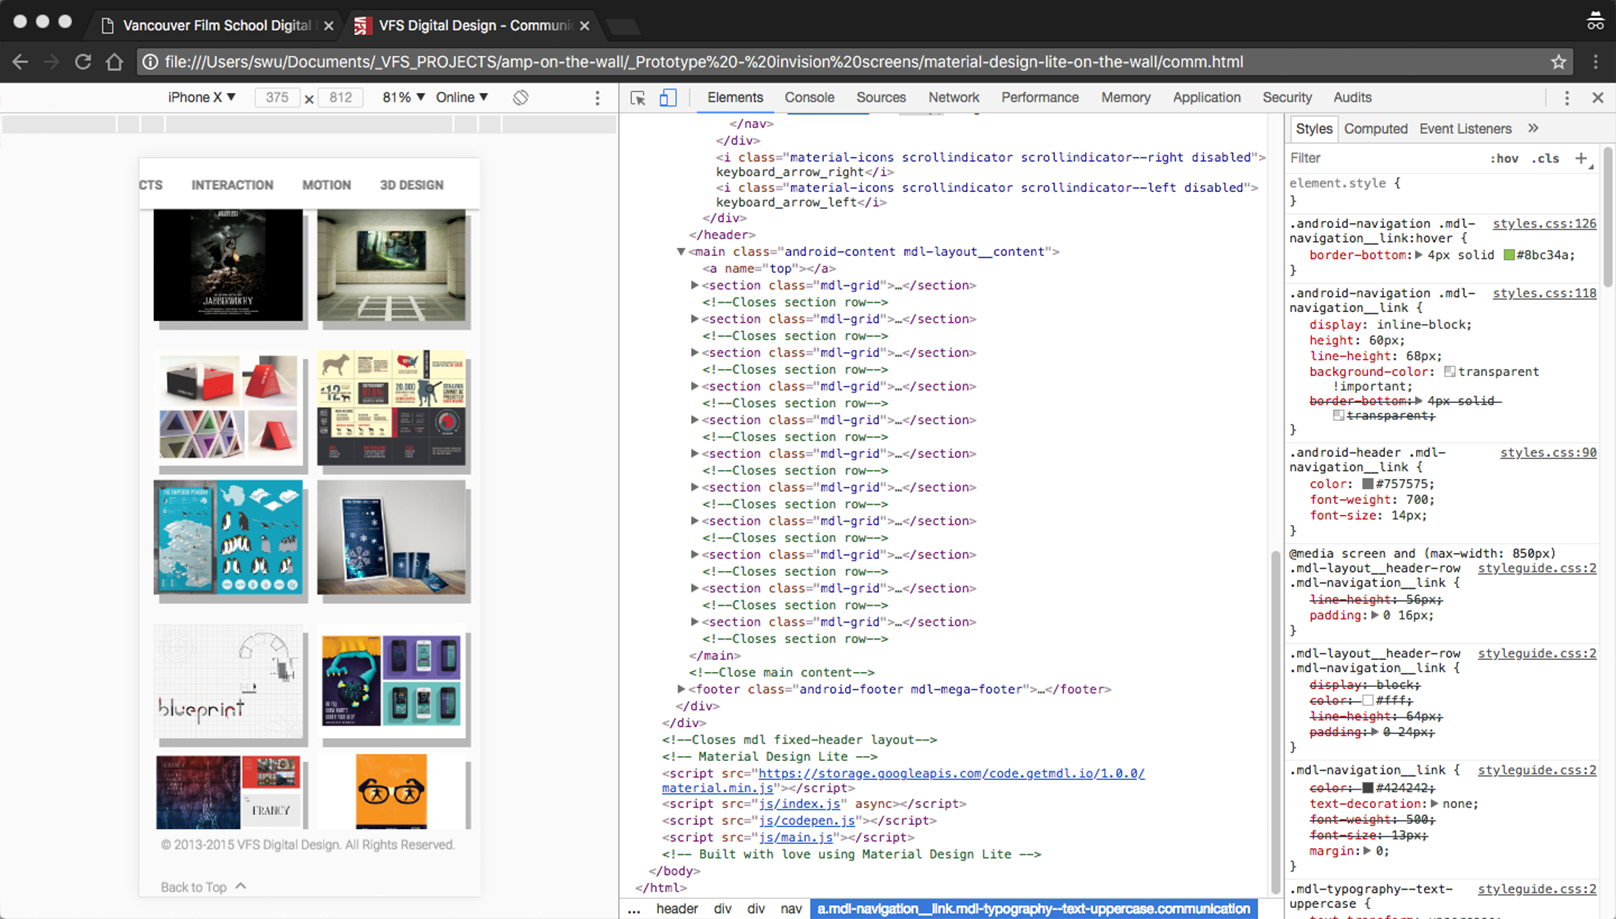Activate the inspect element picker icon
This screenshot has height=919, width=1616.
point(638,98)
